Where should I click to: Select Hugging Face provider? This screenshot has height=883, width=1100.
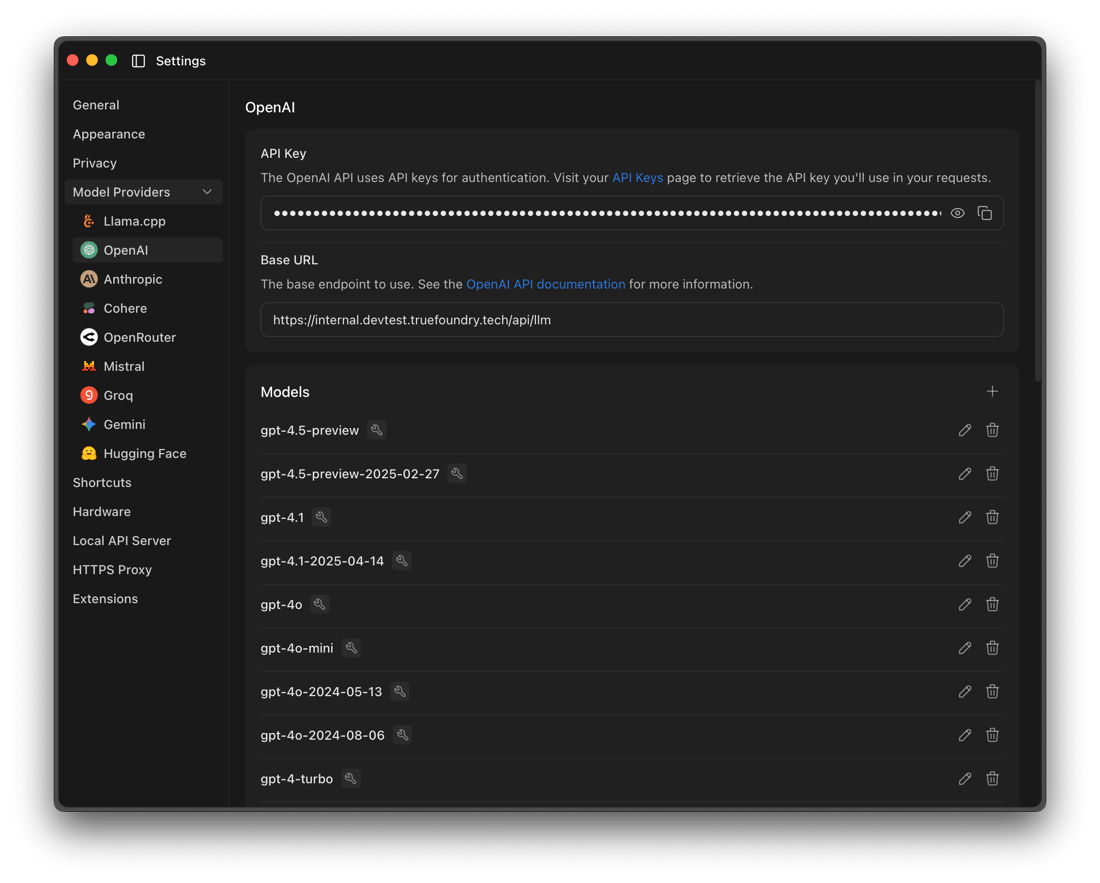147,454
